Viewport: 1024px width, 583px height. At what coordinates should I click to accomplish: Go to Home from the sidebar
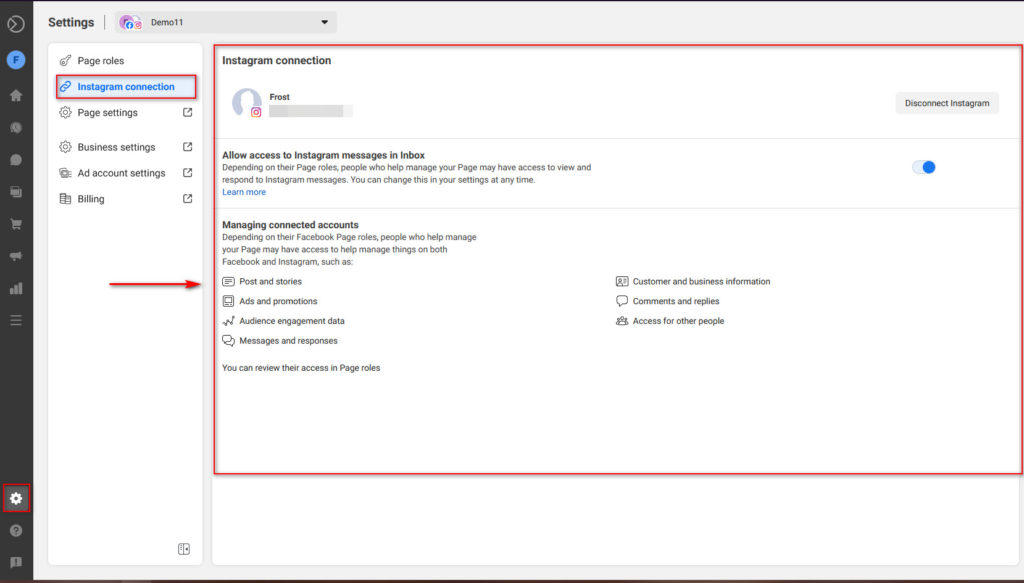[x=16, y=95]
